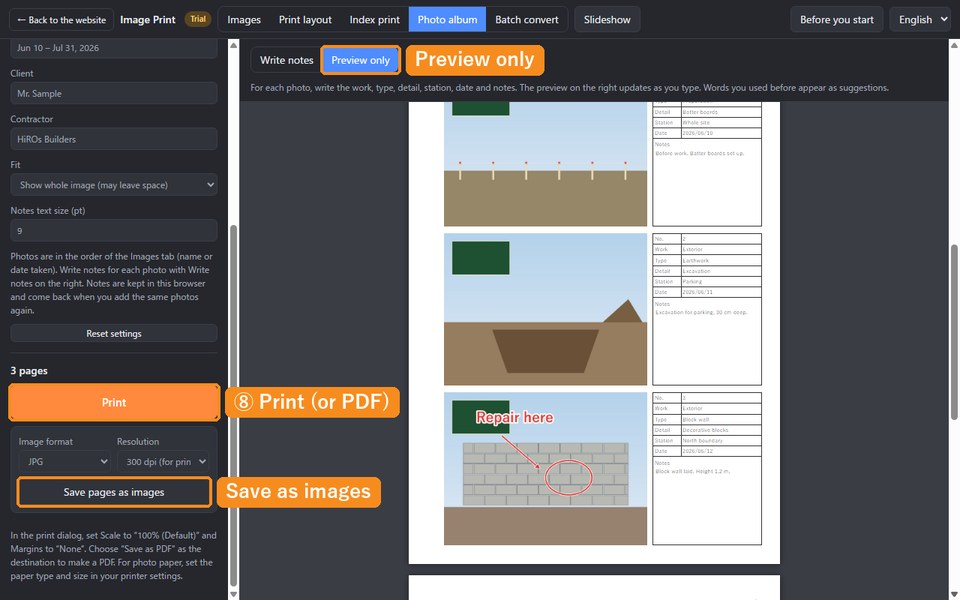960x600 pixels.
Task: Click the "Parking" station cell
Action: (721, 282)
